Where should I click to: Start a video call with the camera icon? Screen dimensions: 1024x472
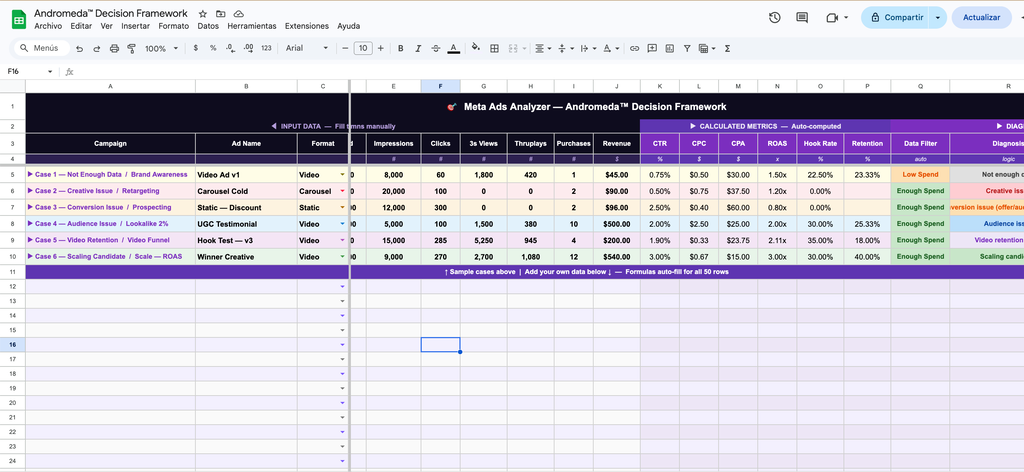pos(832,18)
